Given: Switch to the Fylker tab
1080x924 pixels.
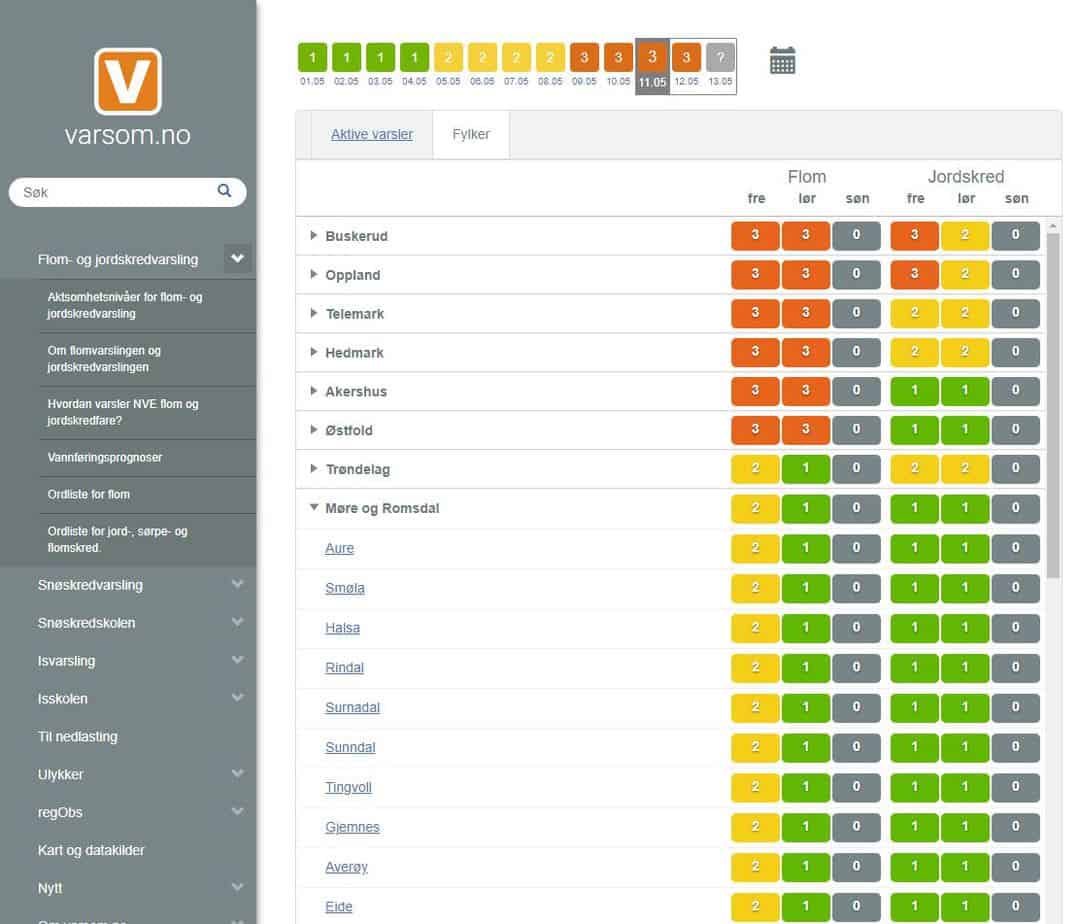Looking at the screenshot, I should tap(471, 134).
